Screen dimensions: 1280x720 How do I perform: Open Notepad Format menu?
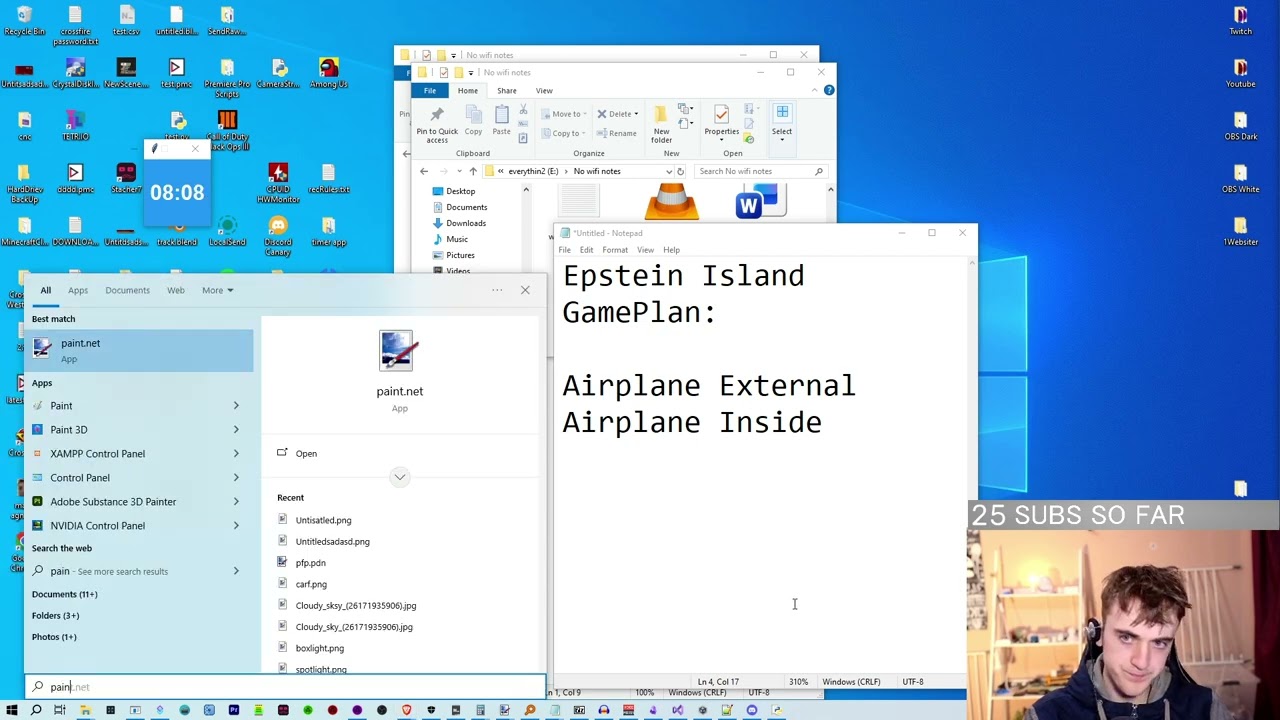point(615,250)
